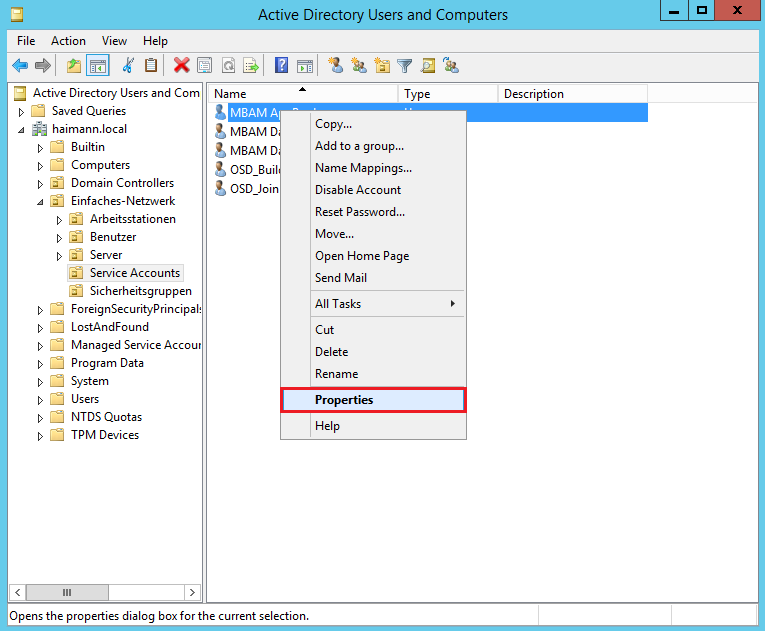This screenshot has height=631, width=765.
Task: Click the Forward arrow toolbar icon
Action: click(43, 65)
